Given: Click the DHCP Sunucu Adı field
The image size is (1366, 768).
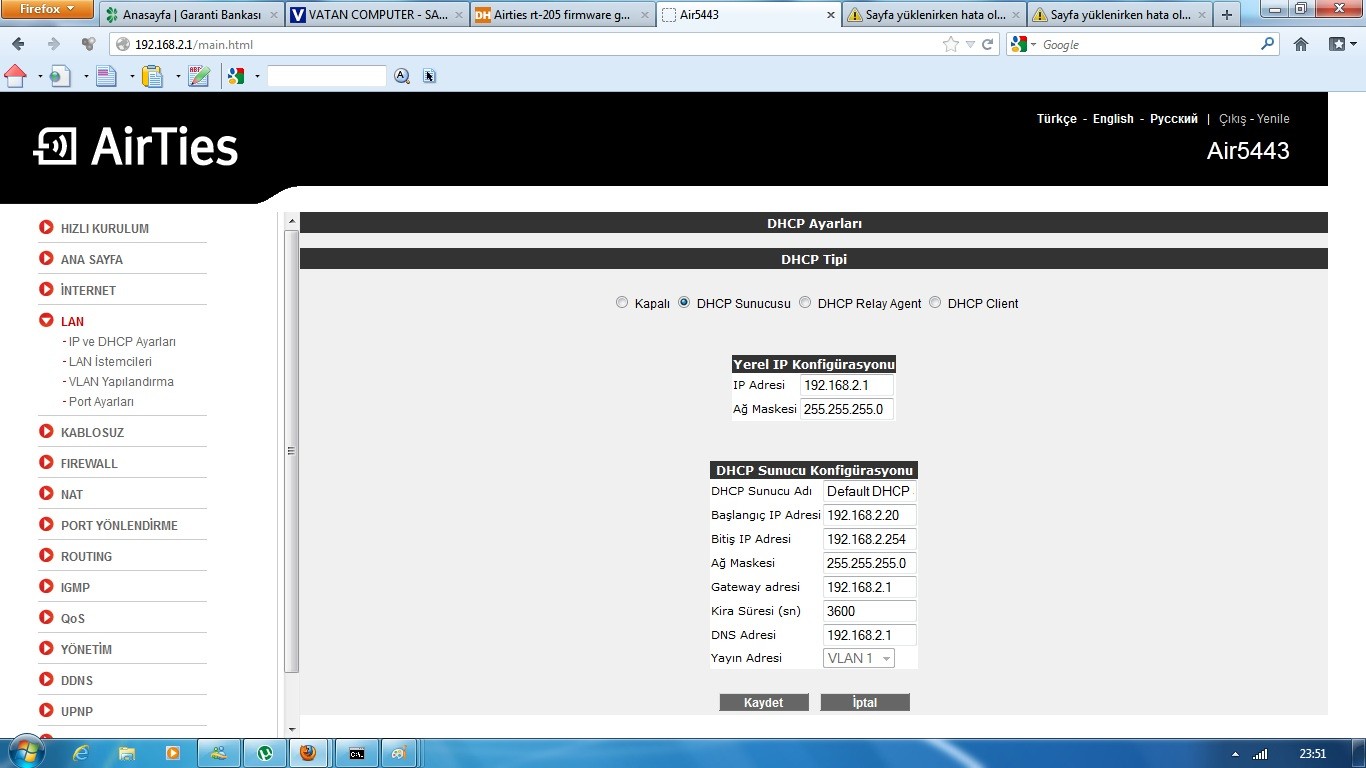Looking at the screenshot, I should [x=869, y=491].
